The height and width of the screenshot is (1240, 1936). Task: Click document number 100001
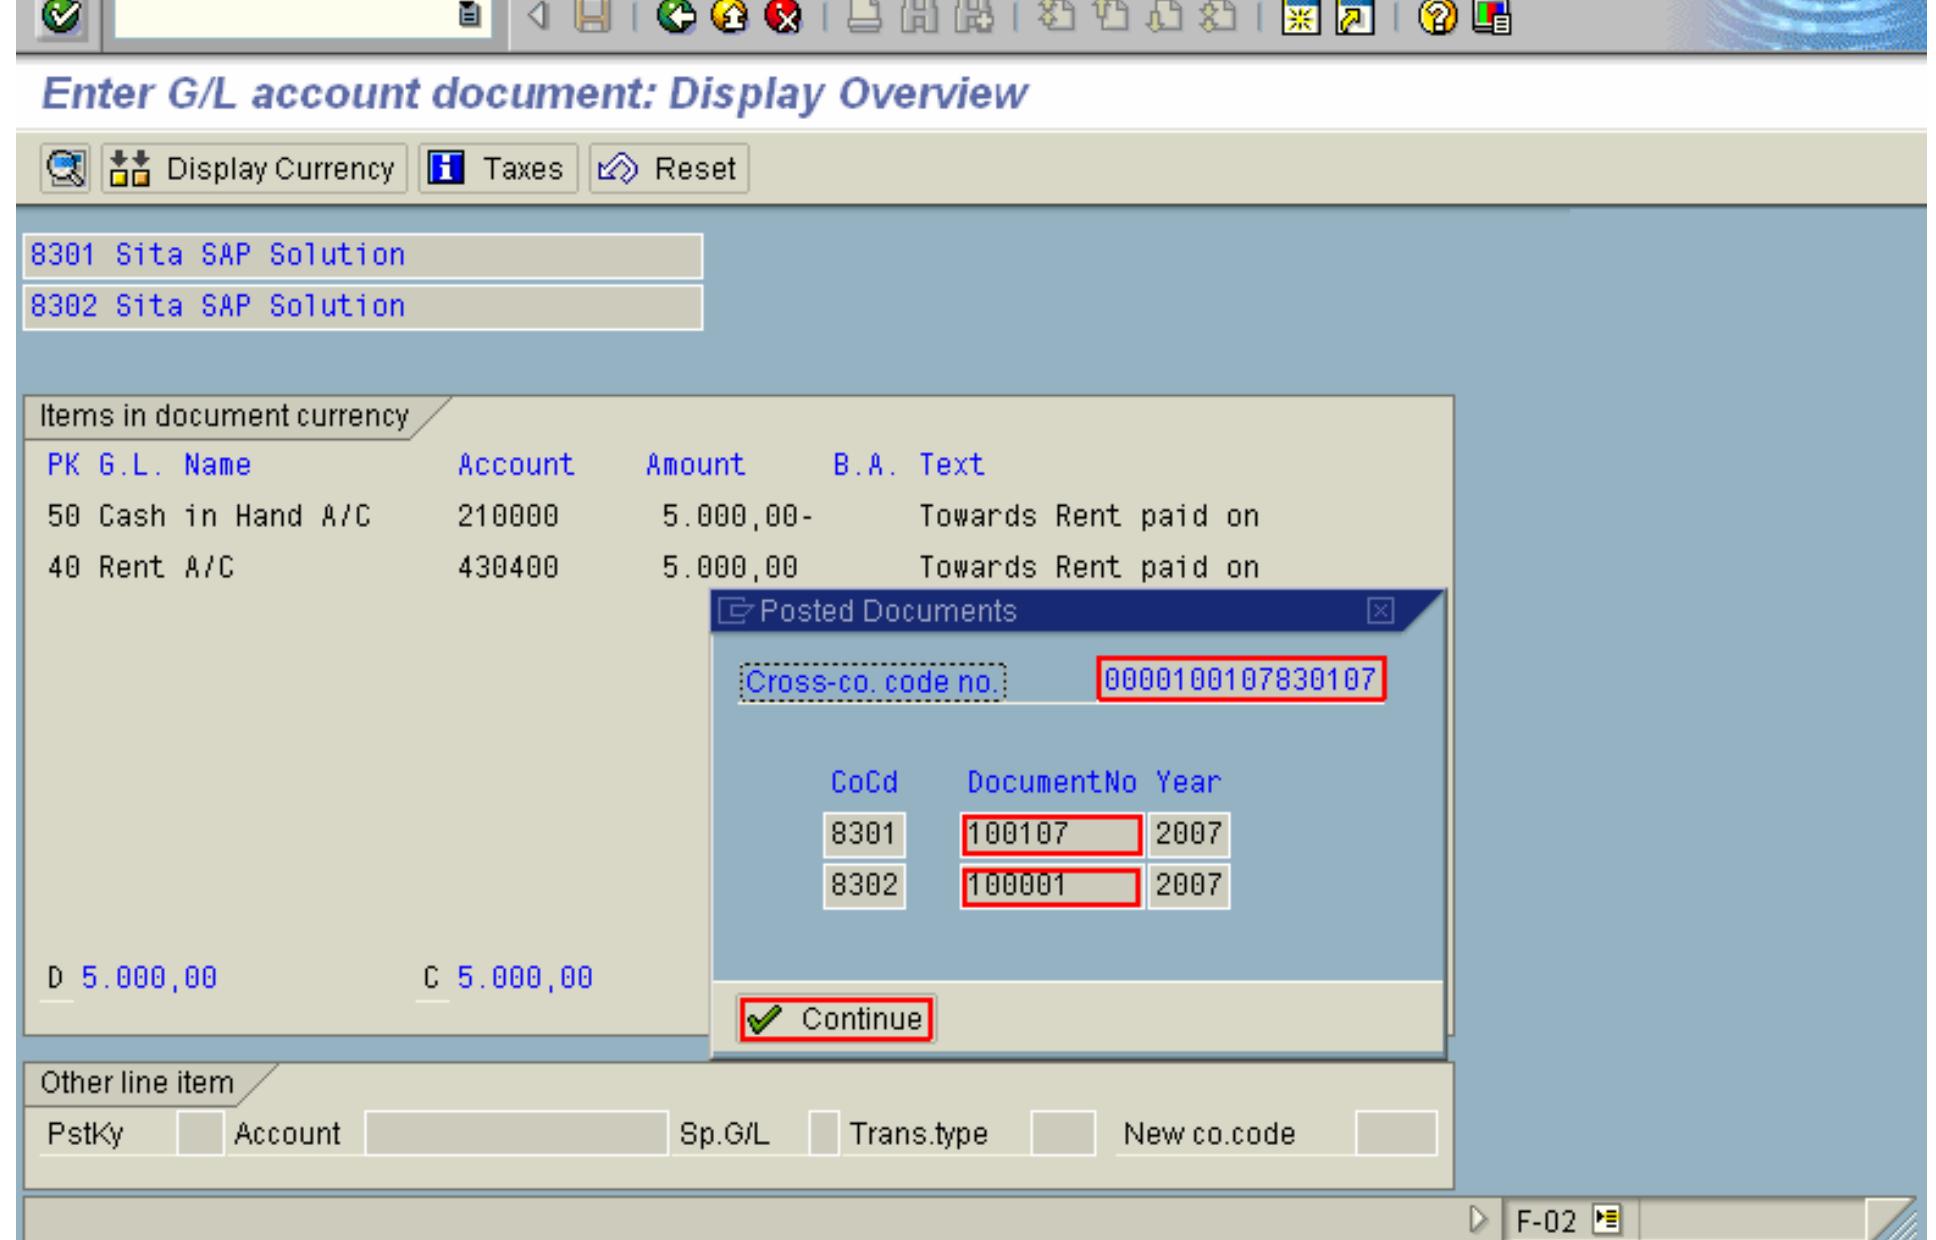tap(1050, 886)
